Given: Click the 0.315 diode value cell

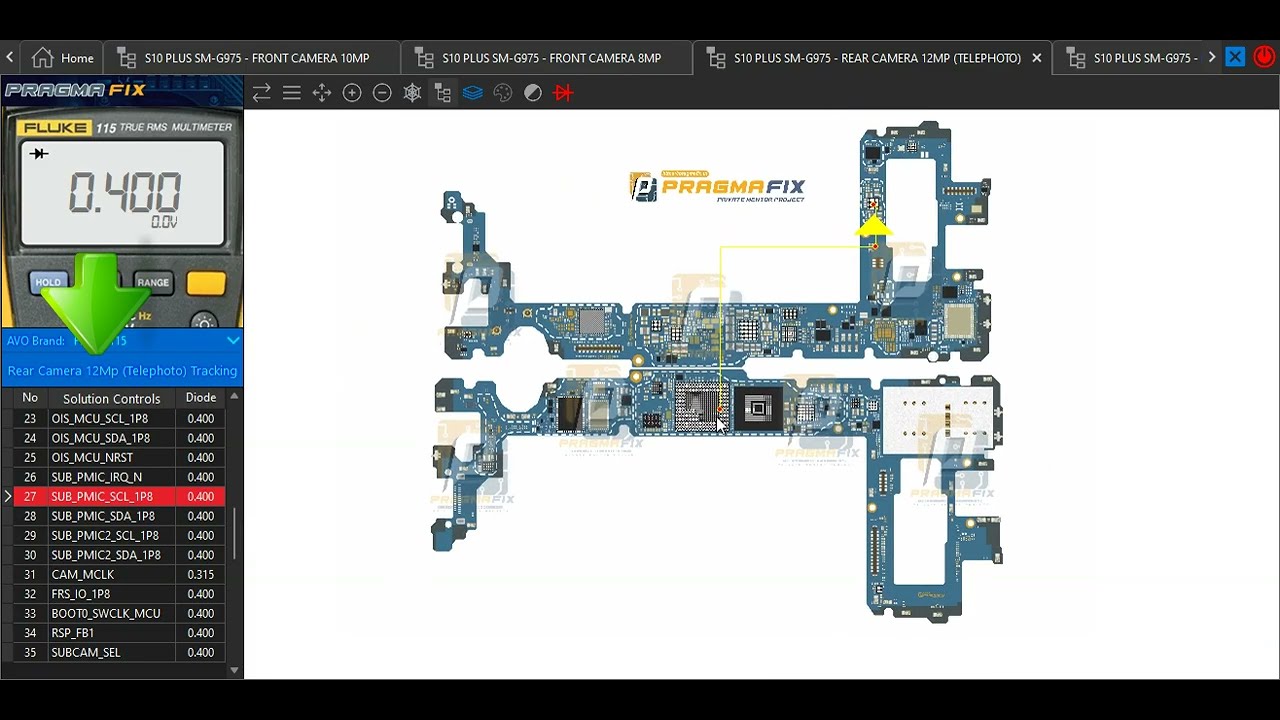Looking at the screenshot, I should [201, 575].
